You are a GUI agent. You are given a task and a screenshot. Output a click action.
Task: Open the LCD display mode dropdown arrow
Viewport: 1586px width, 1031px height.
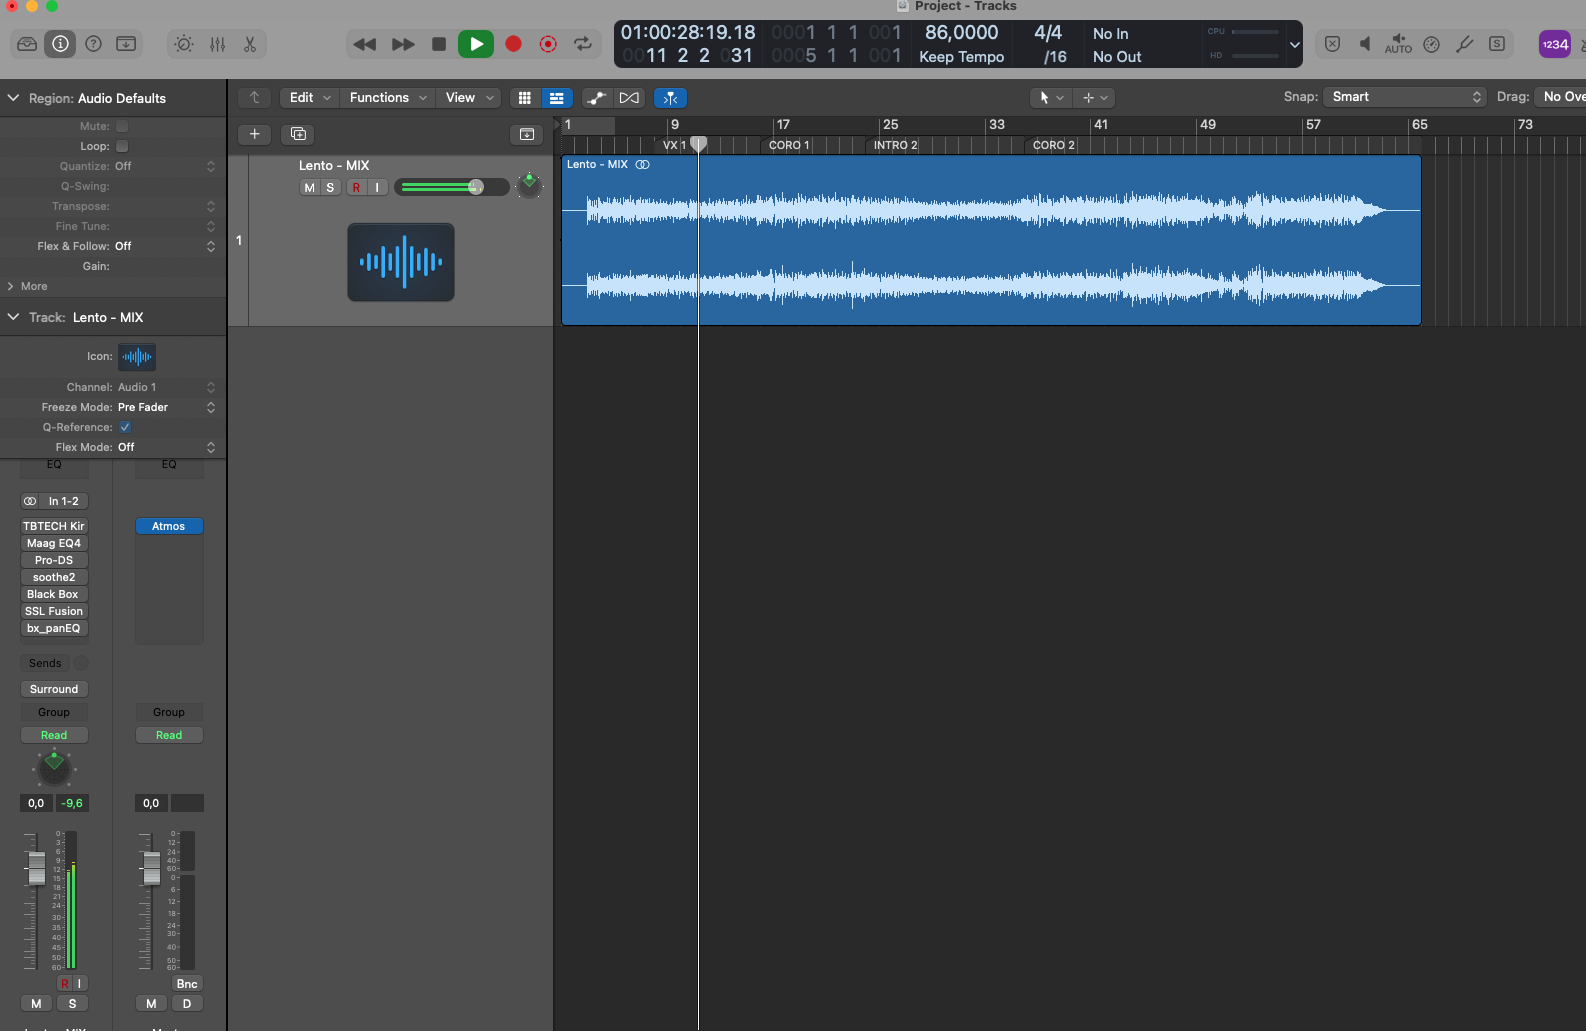[1294, 45]
